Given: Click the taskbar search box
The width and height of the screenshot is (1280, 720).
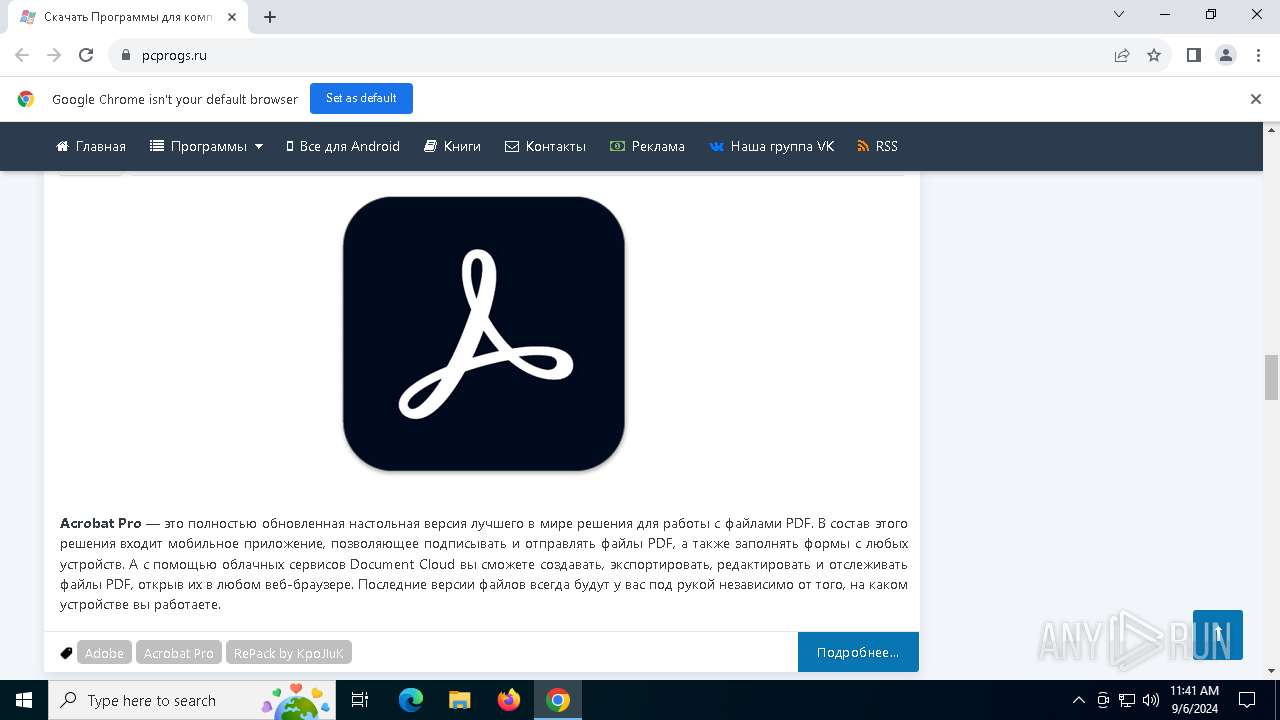Looking at the screenshot, I should point(193,700).
